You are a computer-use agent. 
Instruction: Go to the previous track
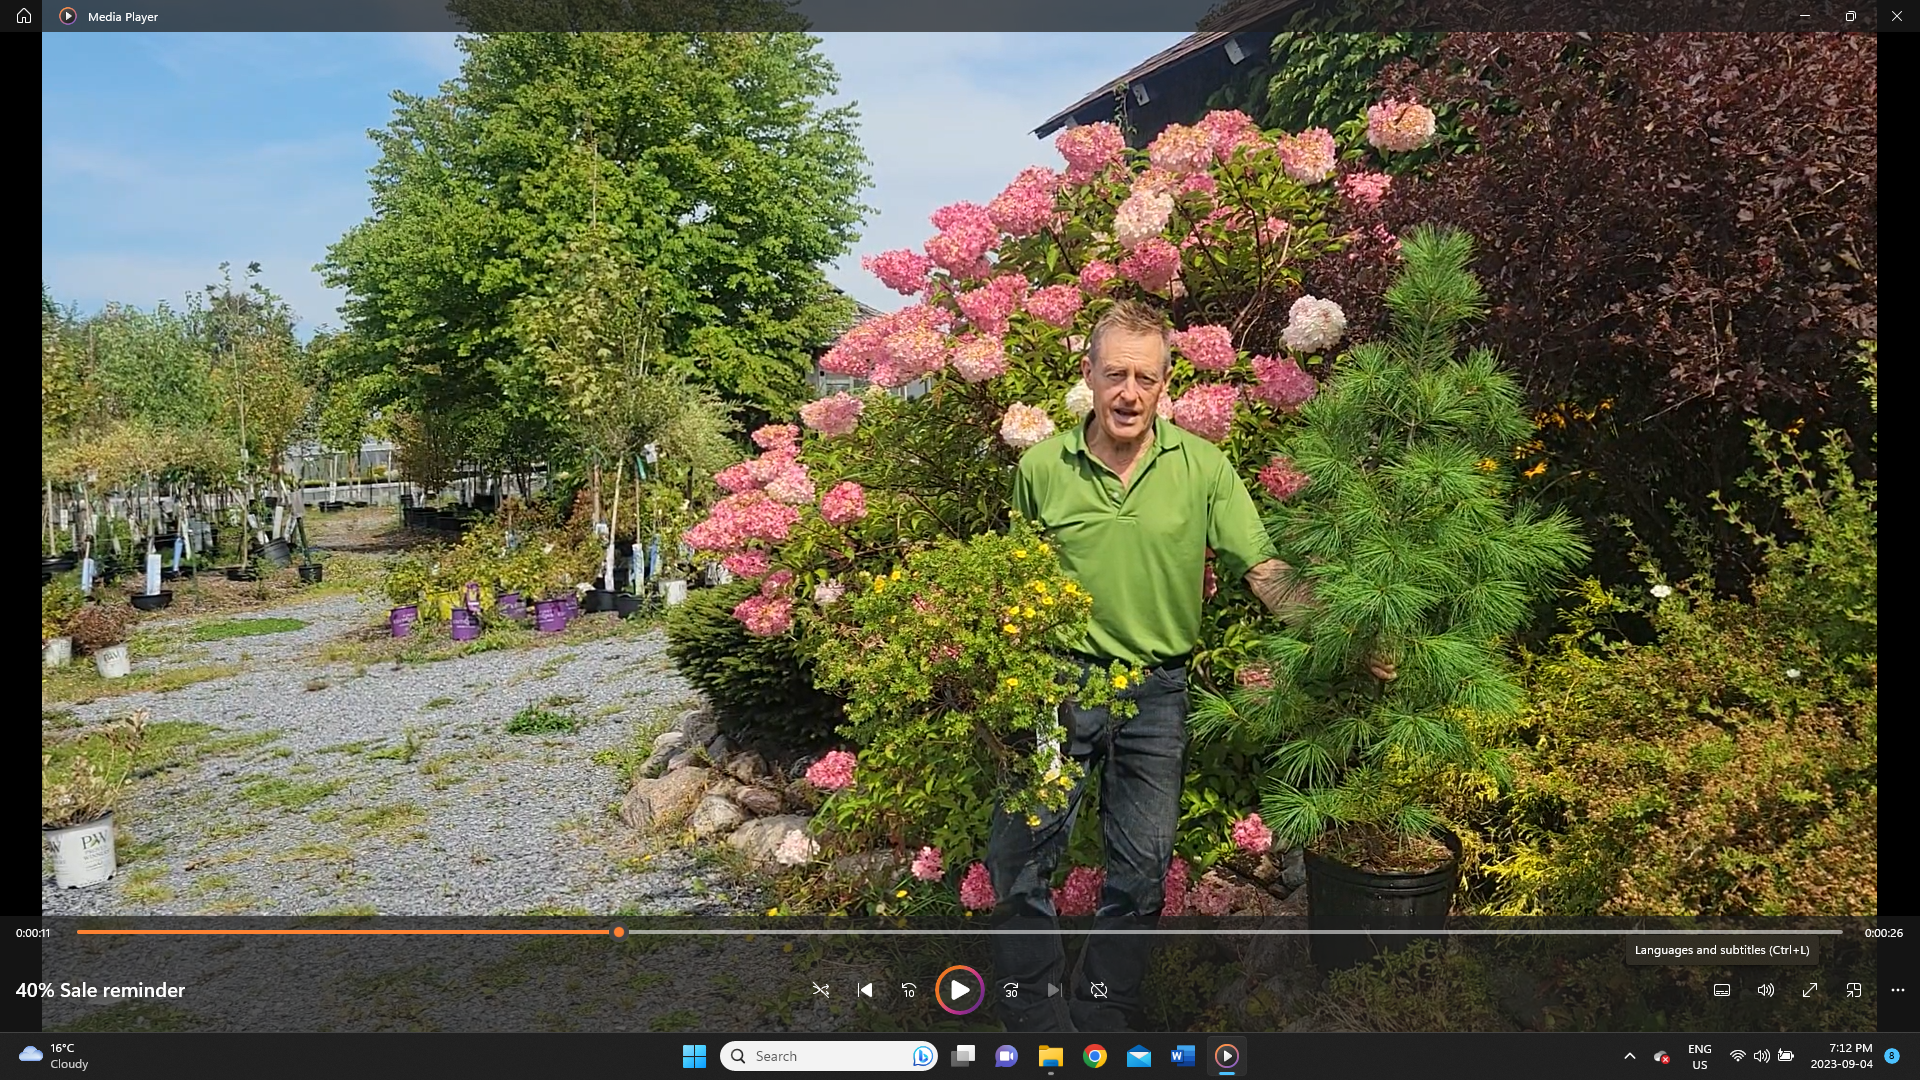point(865,990)
